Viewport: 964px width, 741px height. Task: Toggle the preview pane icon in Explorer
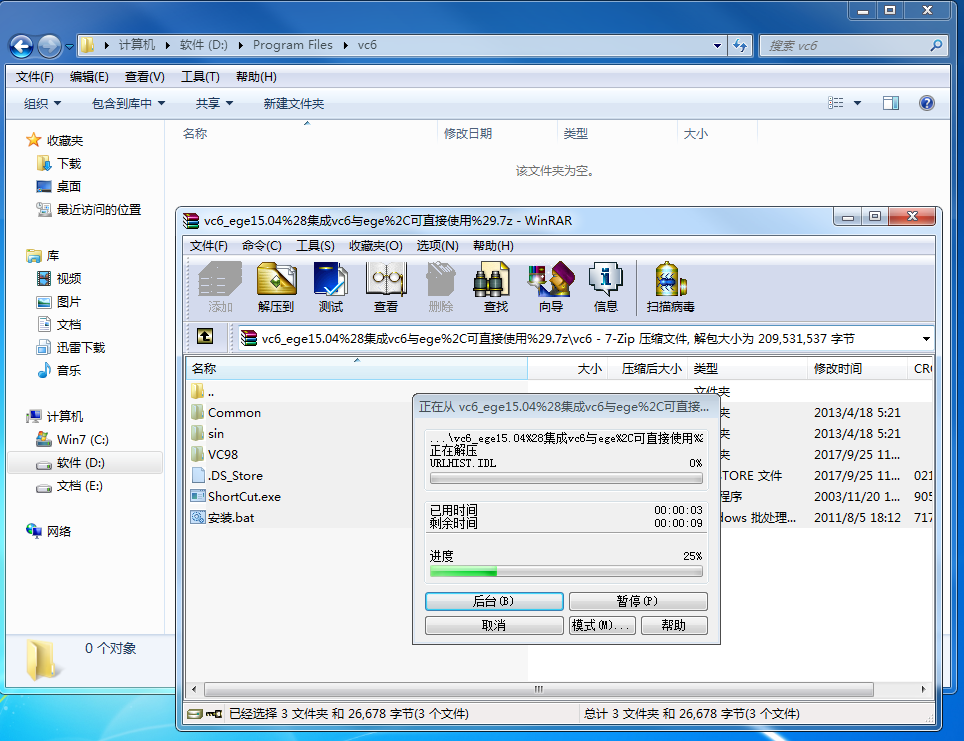click(891, 103)
